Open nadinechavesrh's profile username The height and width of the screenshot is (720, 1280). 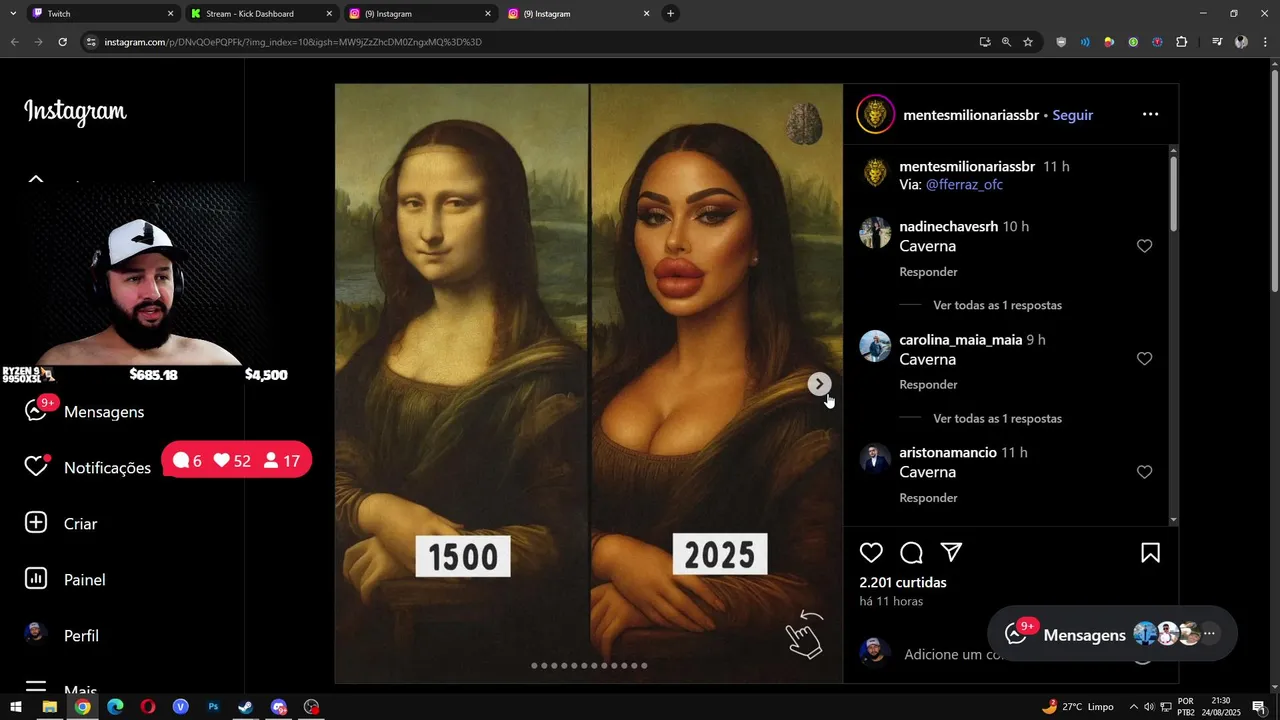pos(948,227)
